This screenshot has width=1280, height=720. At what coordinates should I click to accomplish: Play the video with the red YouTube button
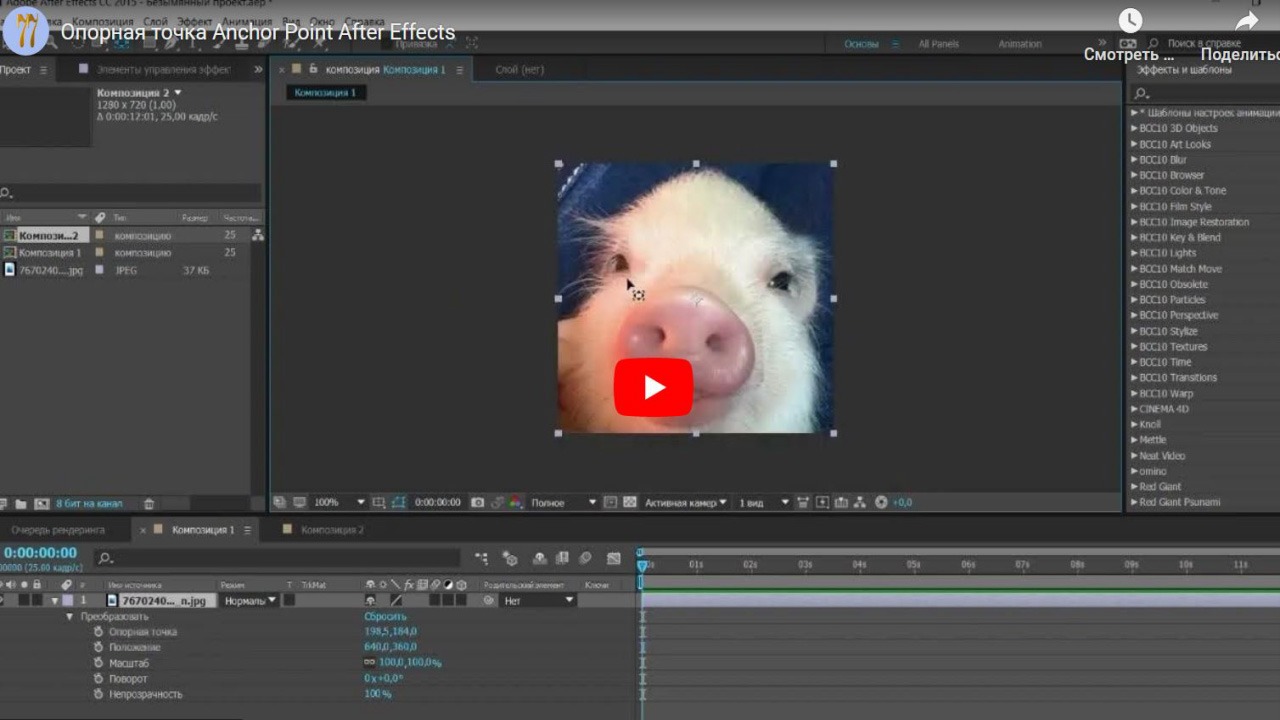[653, 387]
